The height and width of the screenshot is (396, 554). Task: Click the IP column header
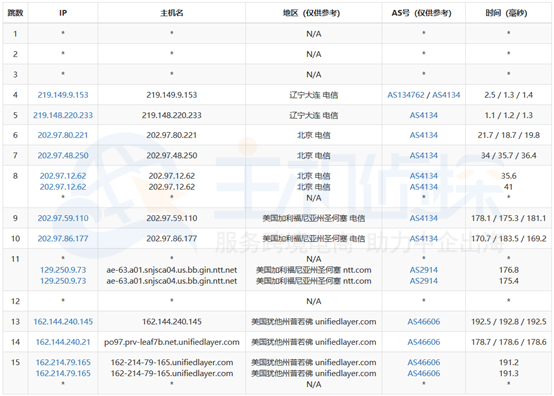63,13
